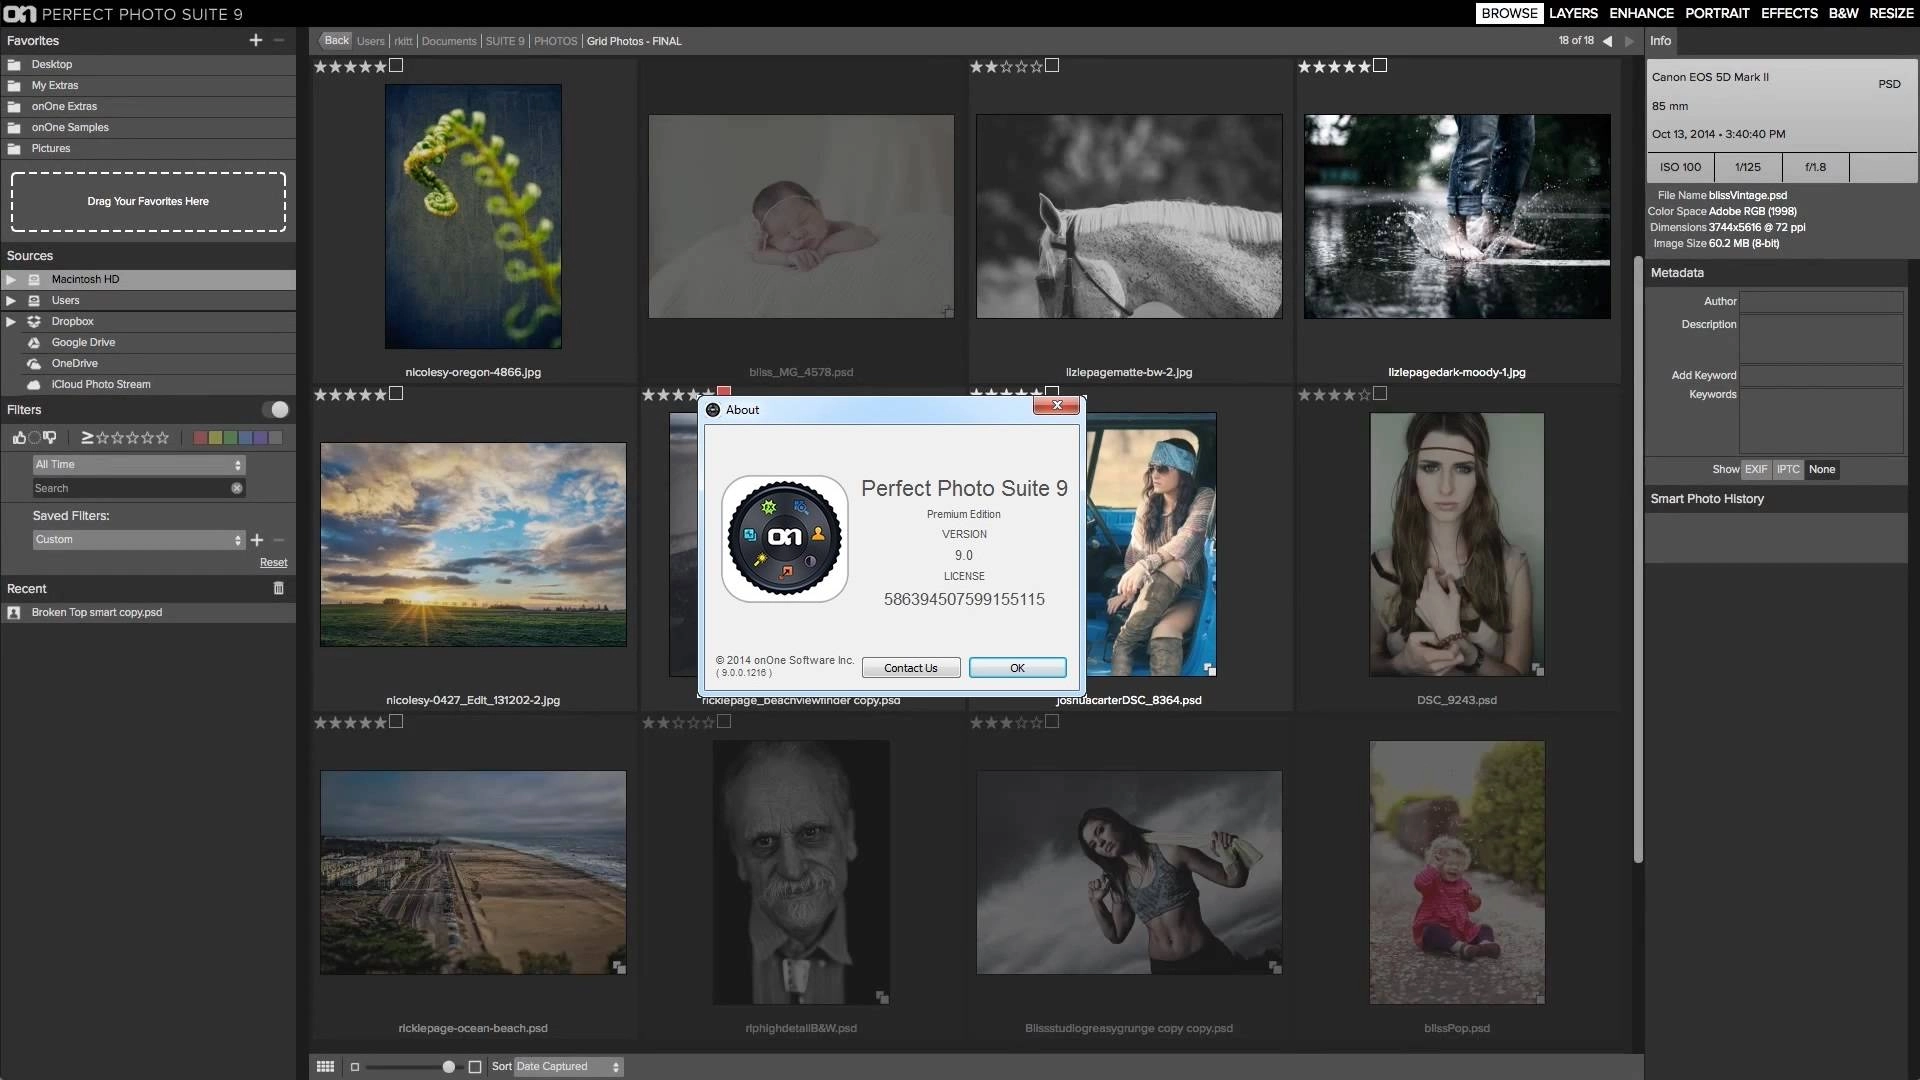Image resolution: width=1920 pixels, height=1080 pixels.
Task: Show EXIF metadata
Action: tap(1756, 469)
